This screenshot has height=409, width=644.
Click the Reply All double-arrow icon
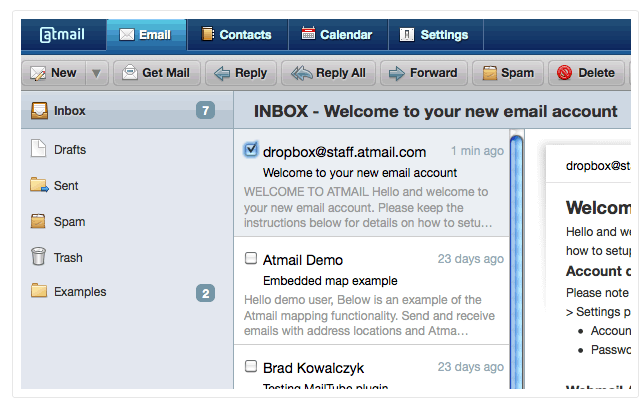pos(301,73)
